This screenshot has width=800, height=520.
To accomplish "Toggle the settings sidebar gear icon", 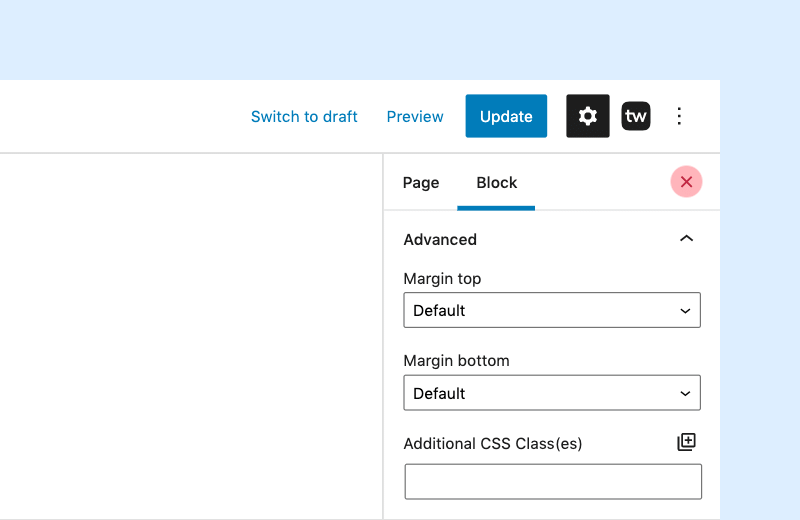I will (587, 116).
